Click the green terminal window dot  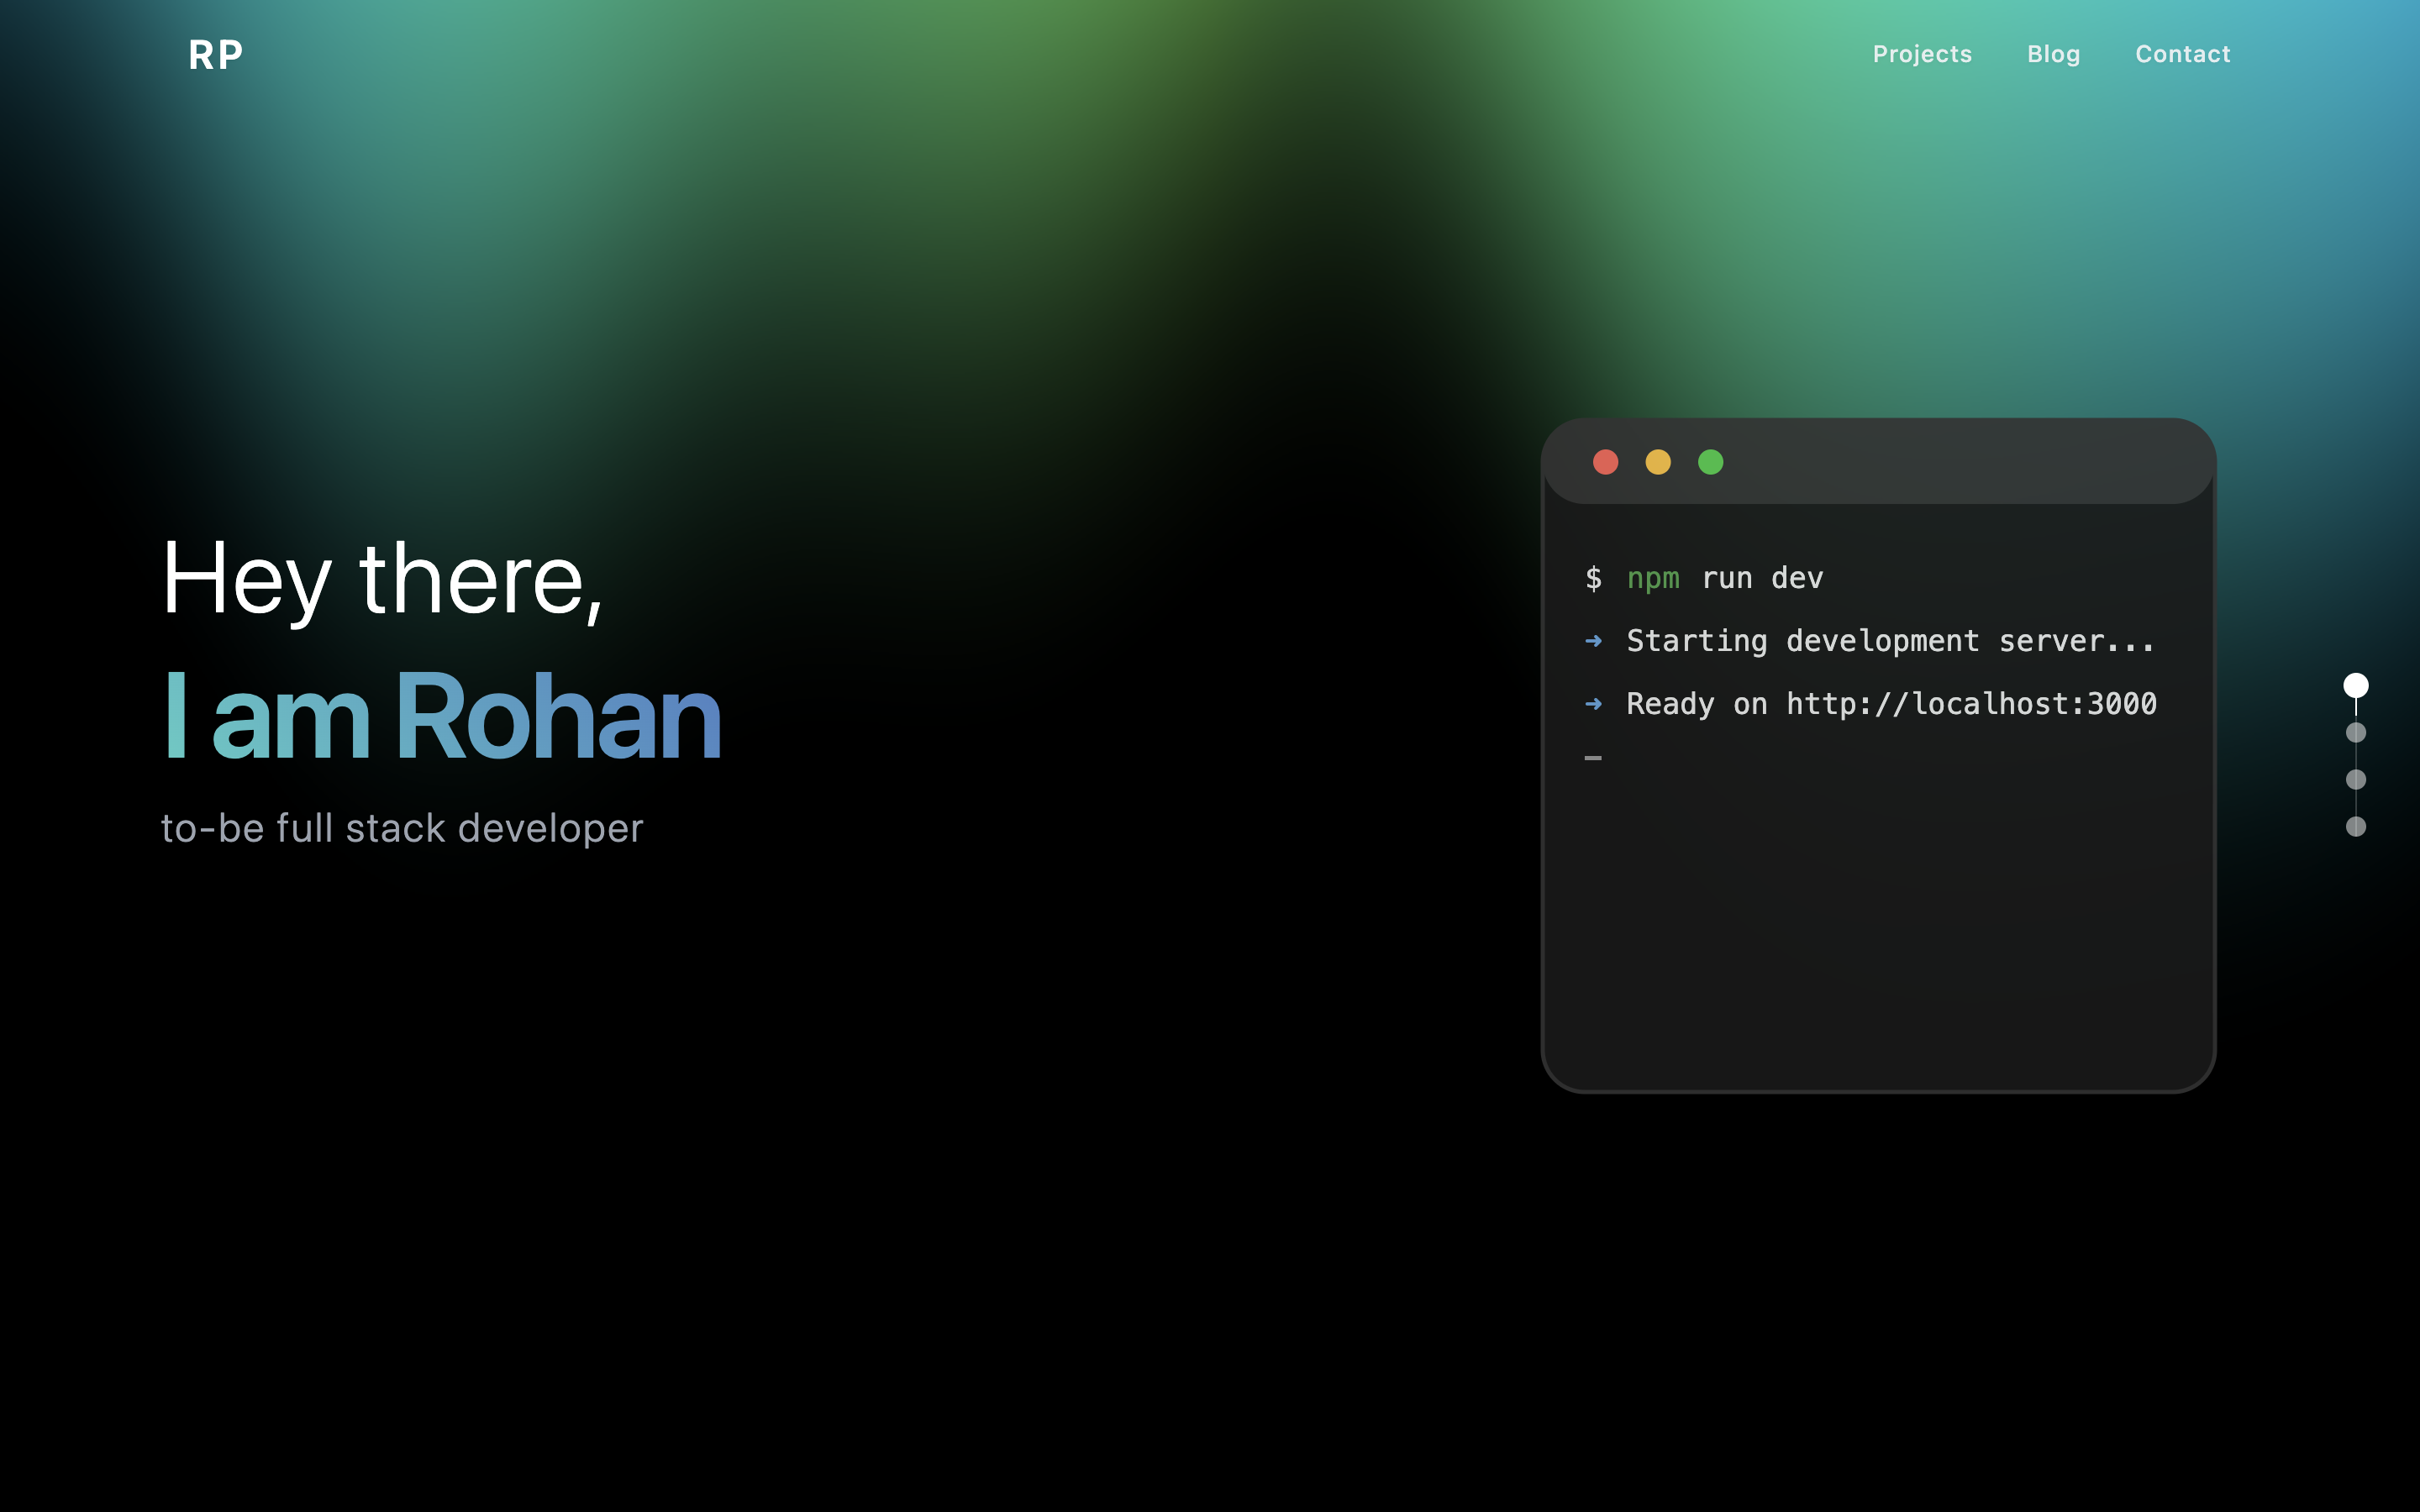click(x=1710, y=462)
